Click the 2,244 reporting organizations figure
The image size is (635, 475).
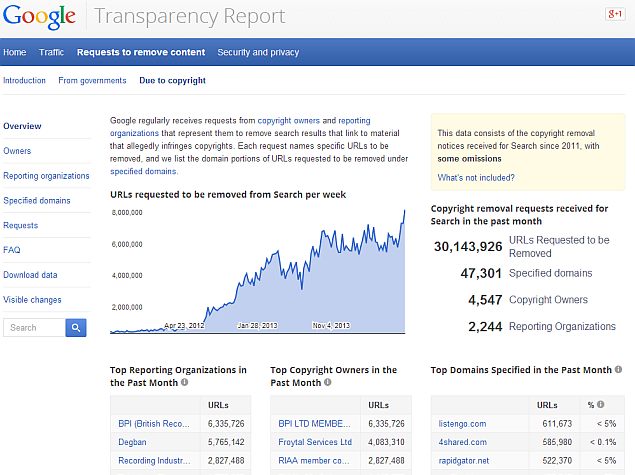coord(485,327)
